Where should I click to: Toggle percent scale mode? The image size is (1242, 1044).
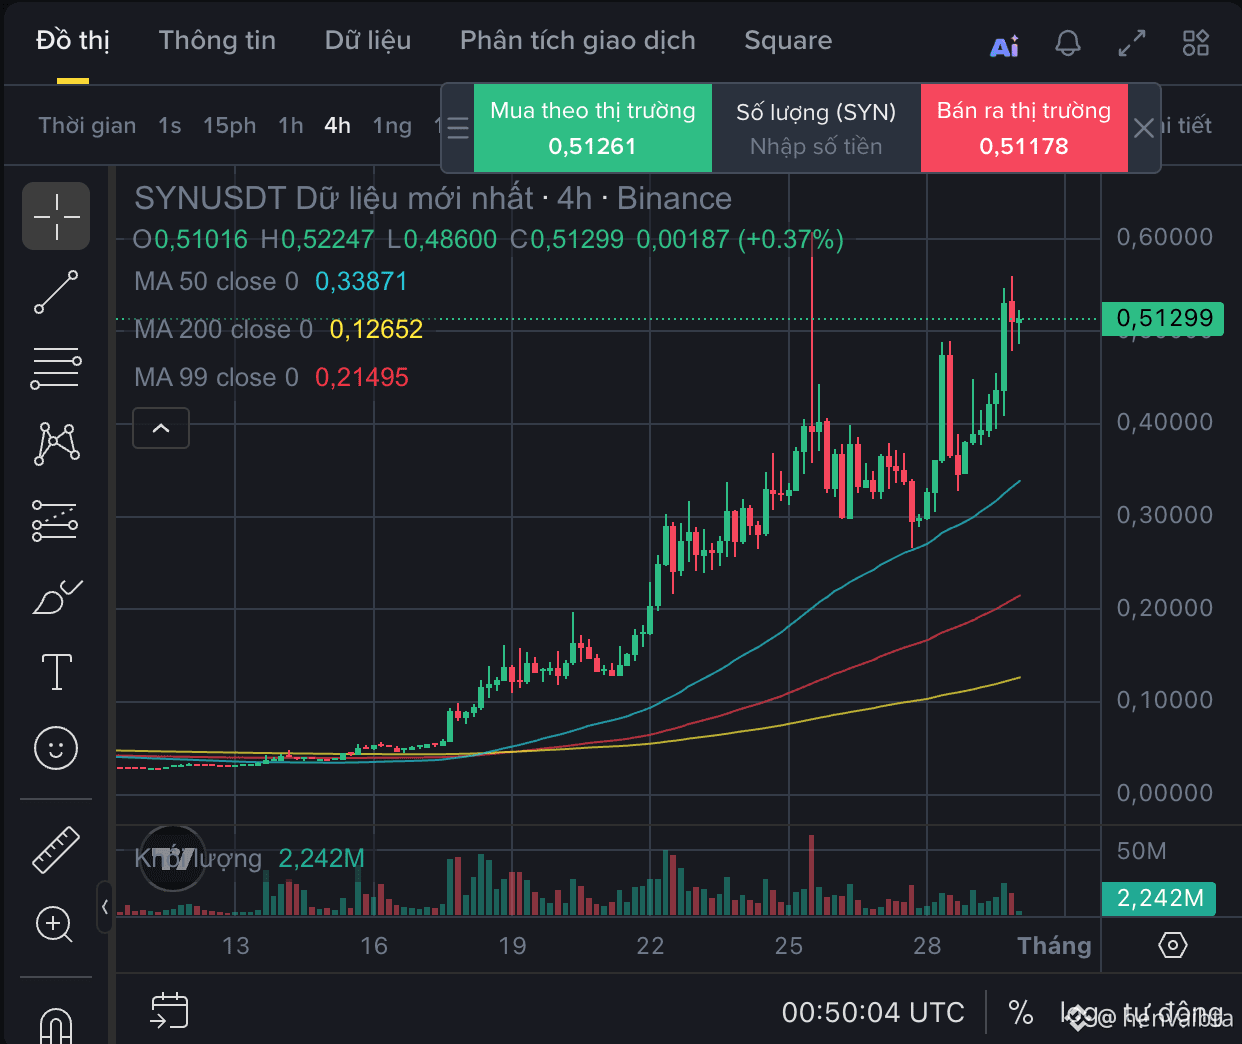[x=1020, y=1012]
